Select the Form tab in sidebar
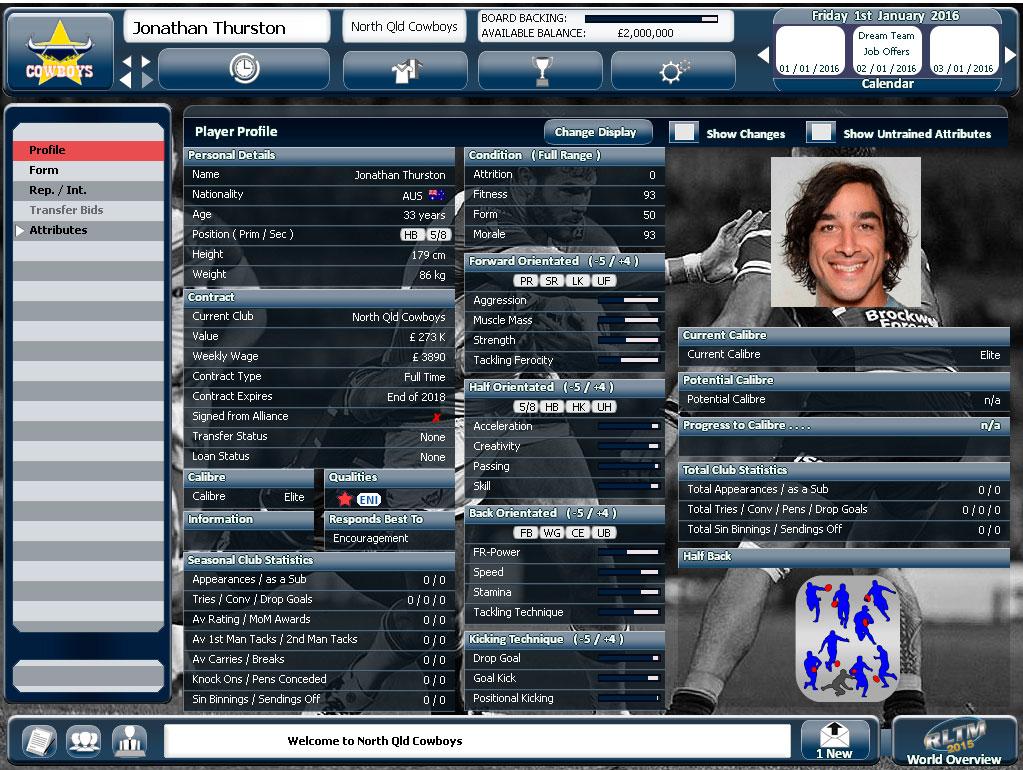Image resolution: width=1023 pixels, height=770 pixels. click(44, 170)
